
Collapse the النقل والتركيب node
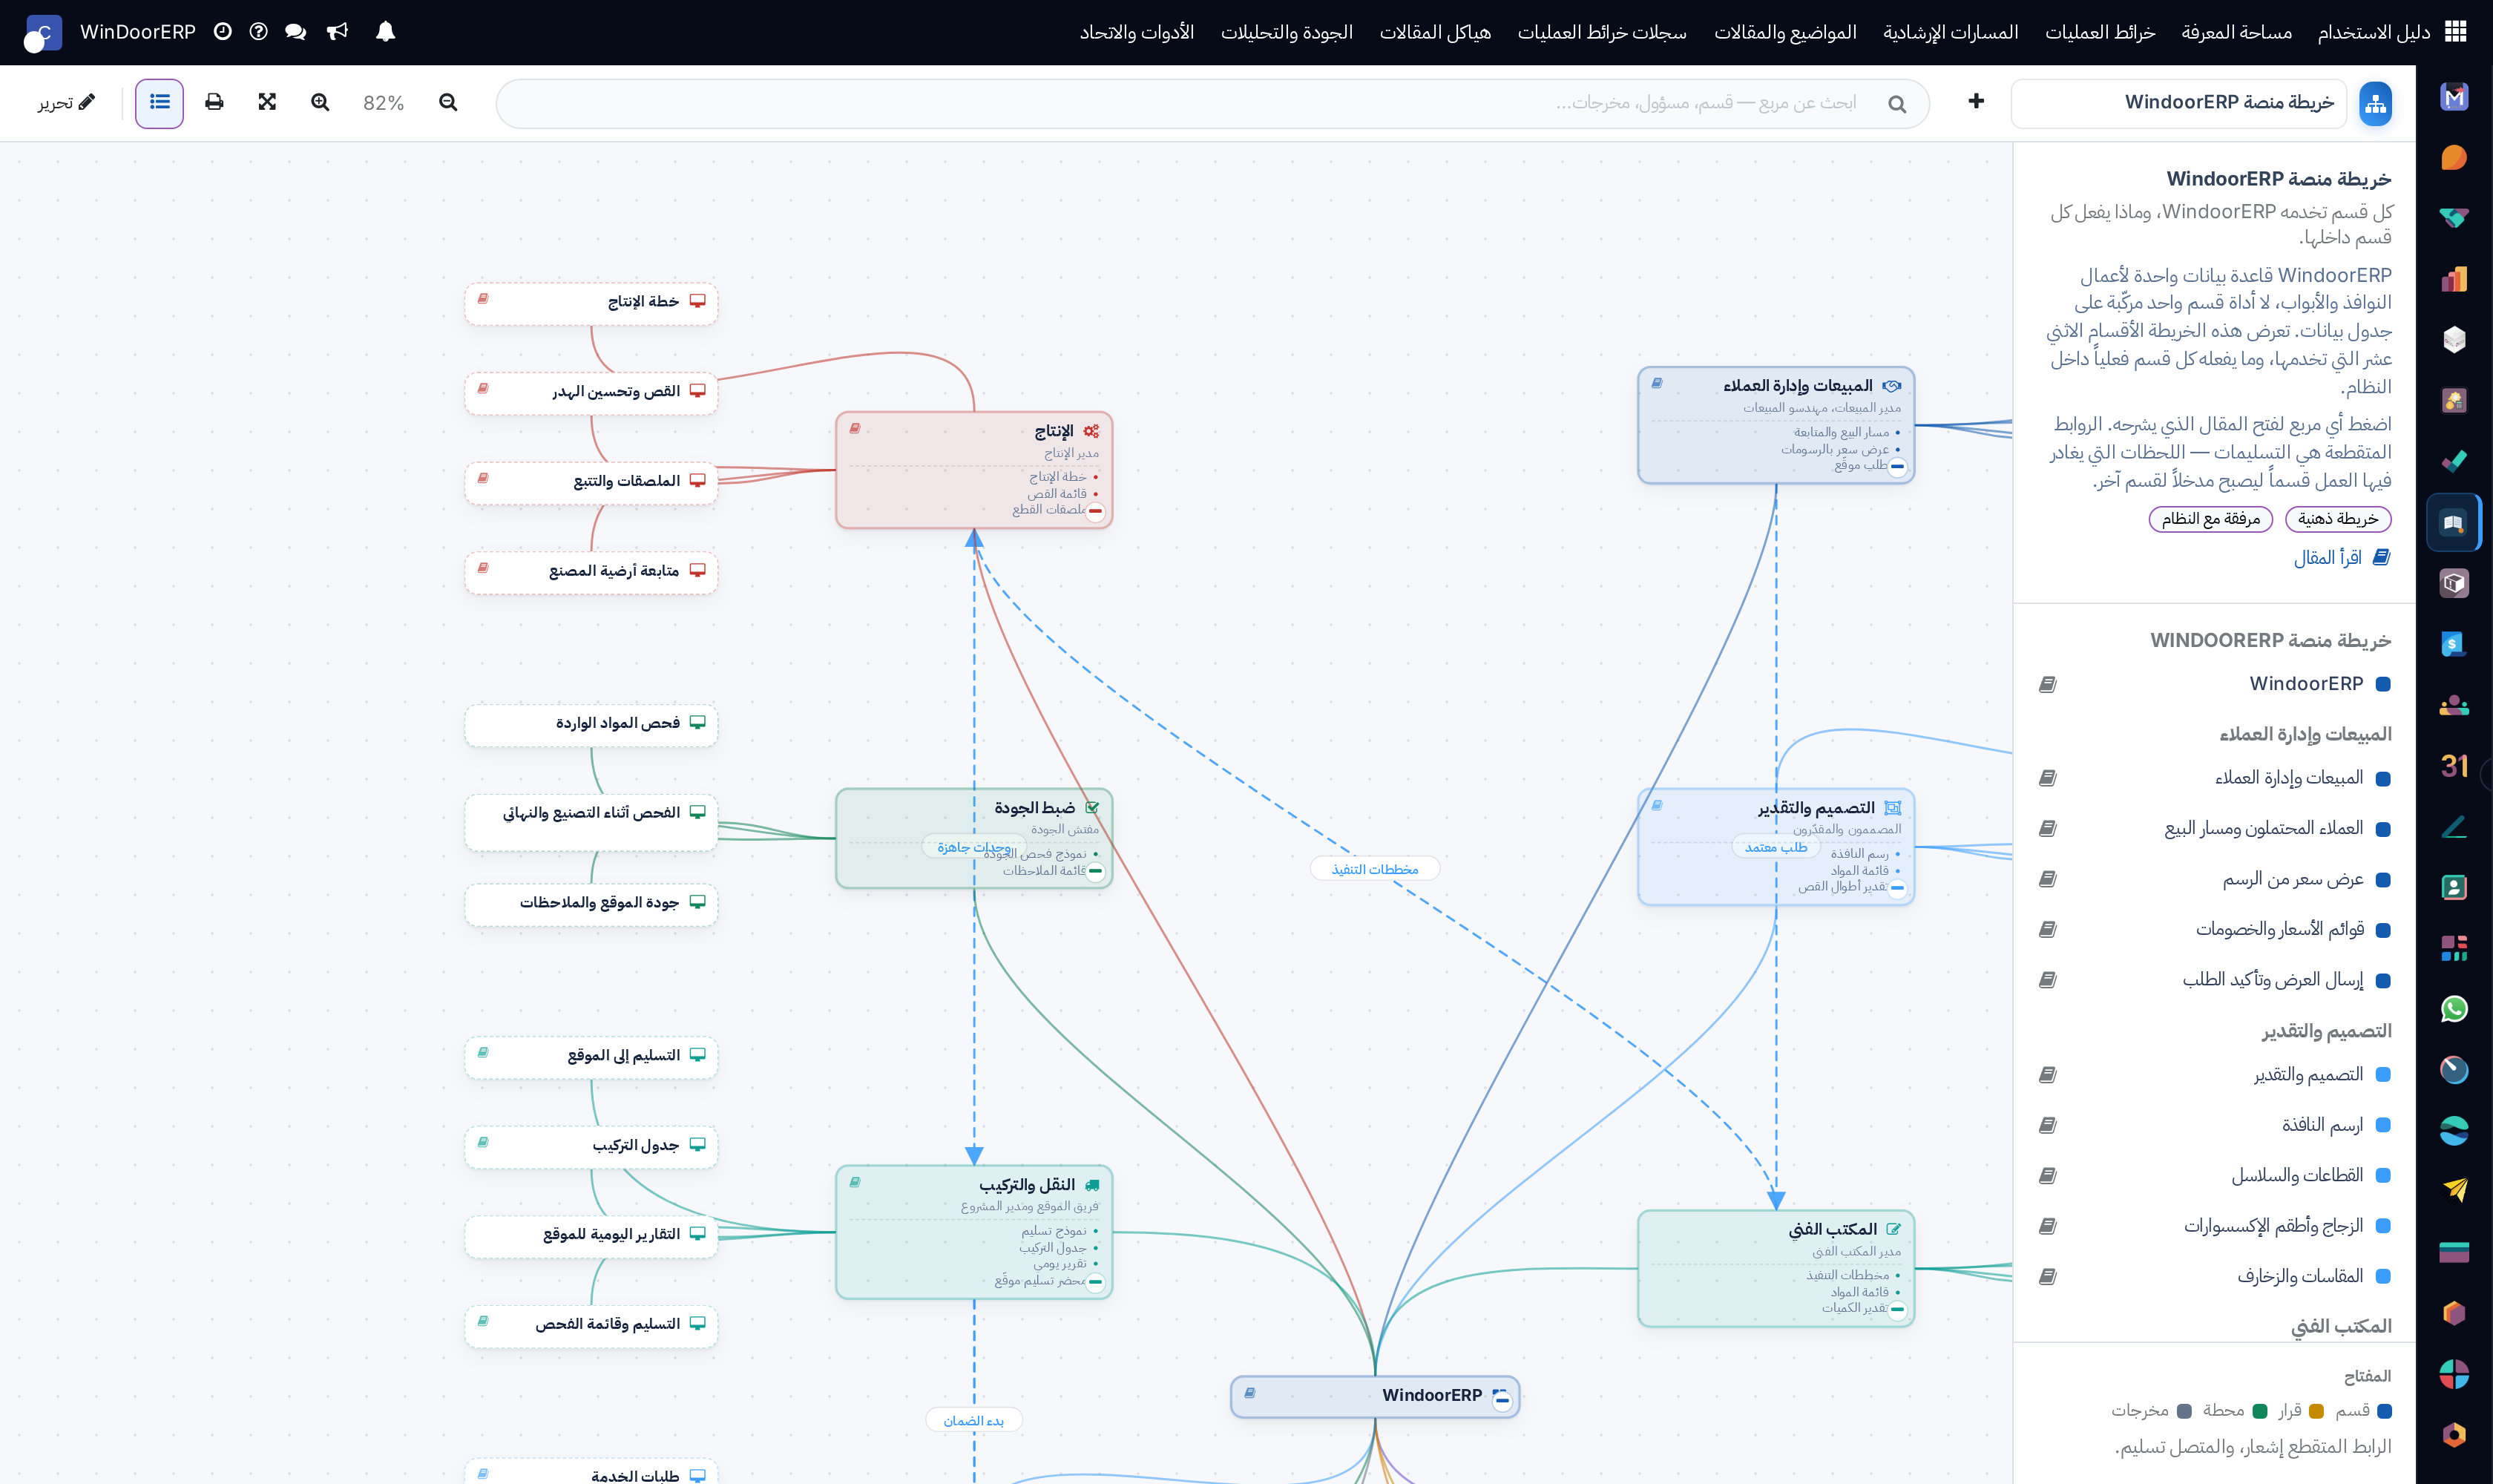point(1096,1282)
